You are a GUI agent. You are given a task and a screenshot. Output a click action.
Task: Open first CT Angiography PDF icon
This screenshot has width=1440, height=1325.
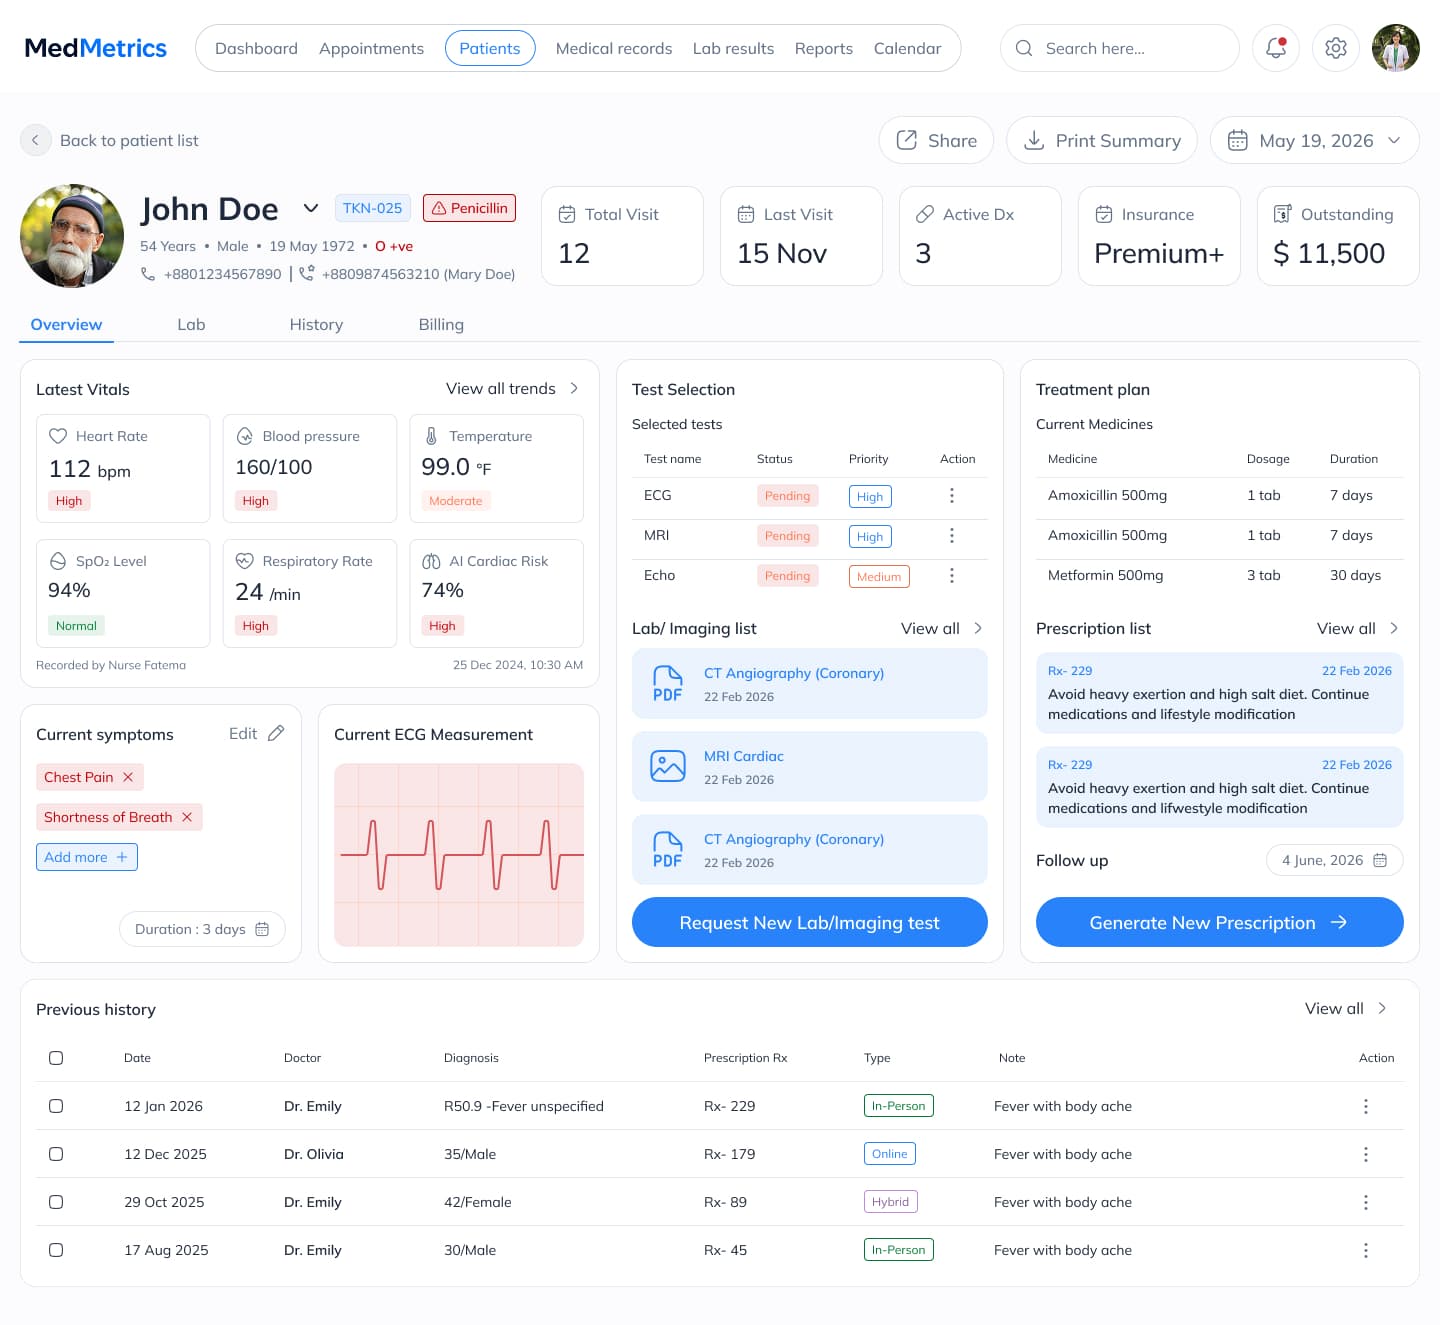(668, 683)
